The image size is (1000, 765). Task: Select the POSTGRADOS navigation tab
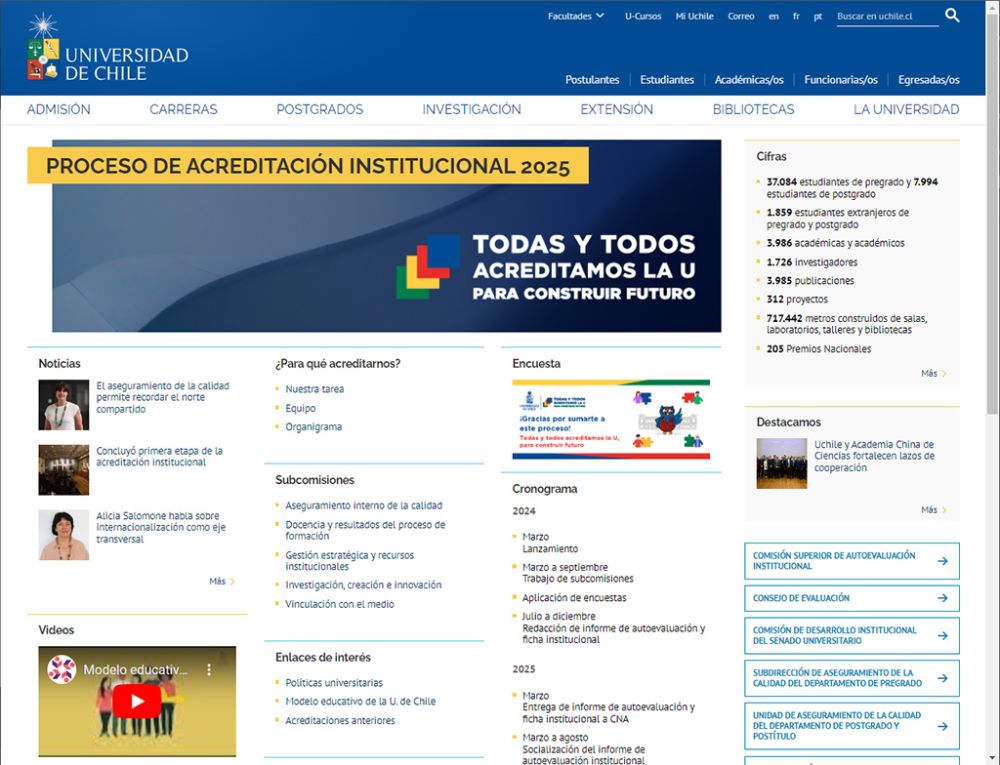click(319, 109)
